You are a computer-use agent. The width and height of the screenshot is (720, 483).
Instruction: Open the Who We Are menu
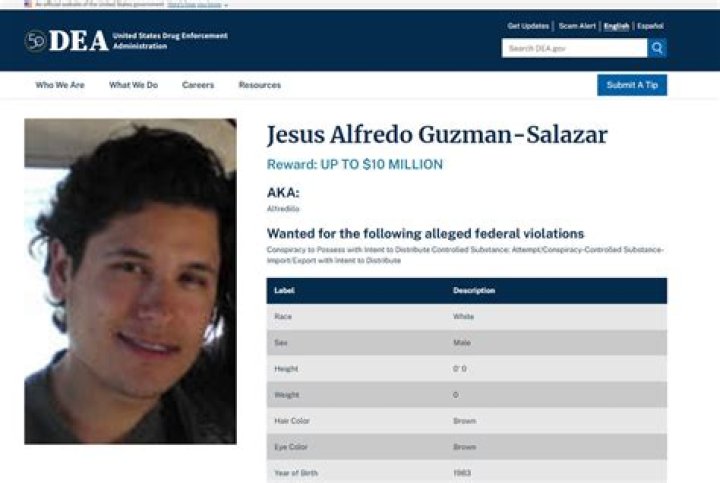pos(60,85)
